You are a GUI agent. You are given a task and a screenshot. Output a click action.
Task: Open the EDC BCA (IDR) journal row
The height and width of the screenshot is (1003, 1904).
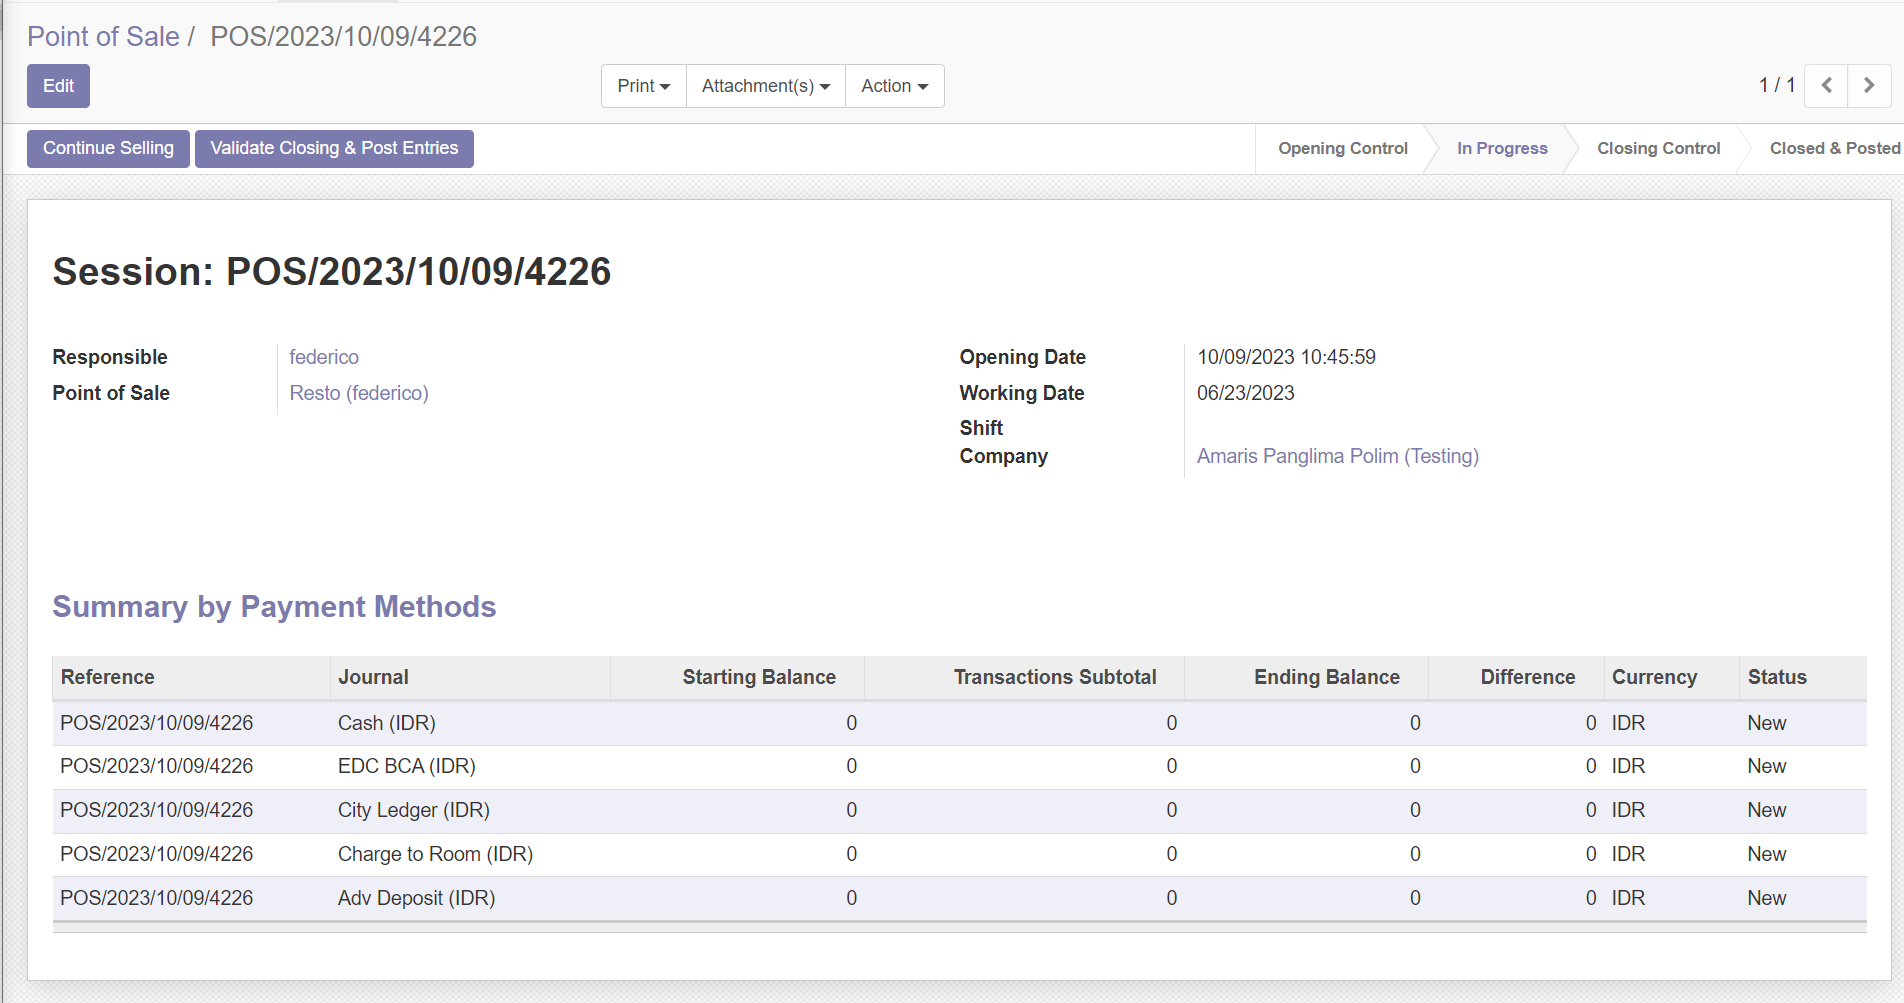pos(959,767)
